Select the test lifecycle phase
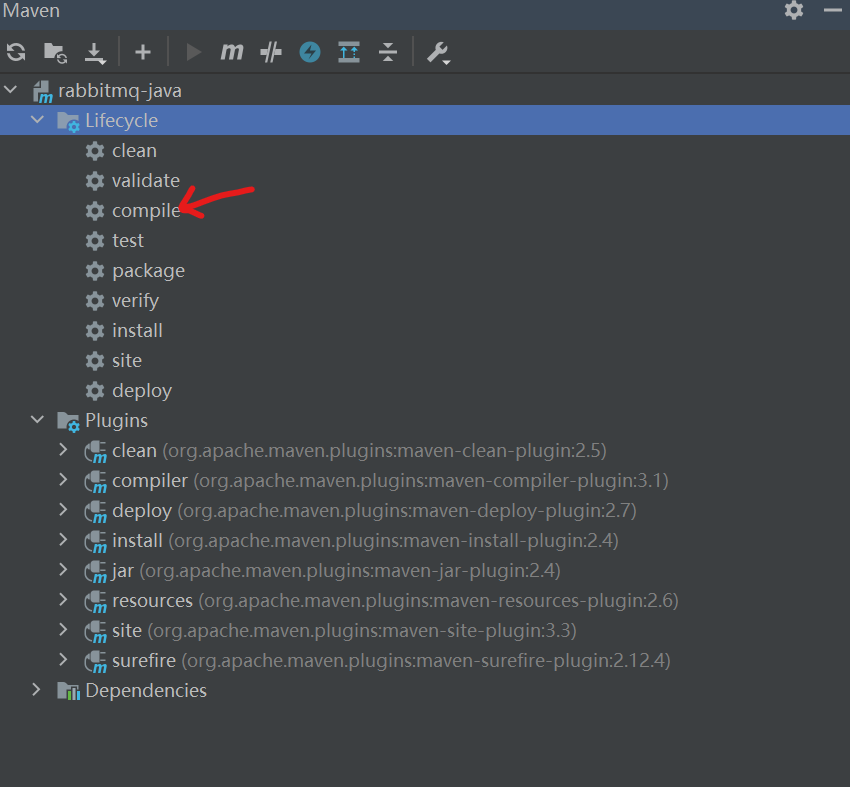 (128, 241)
